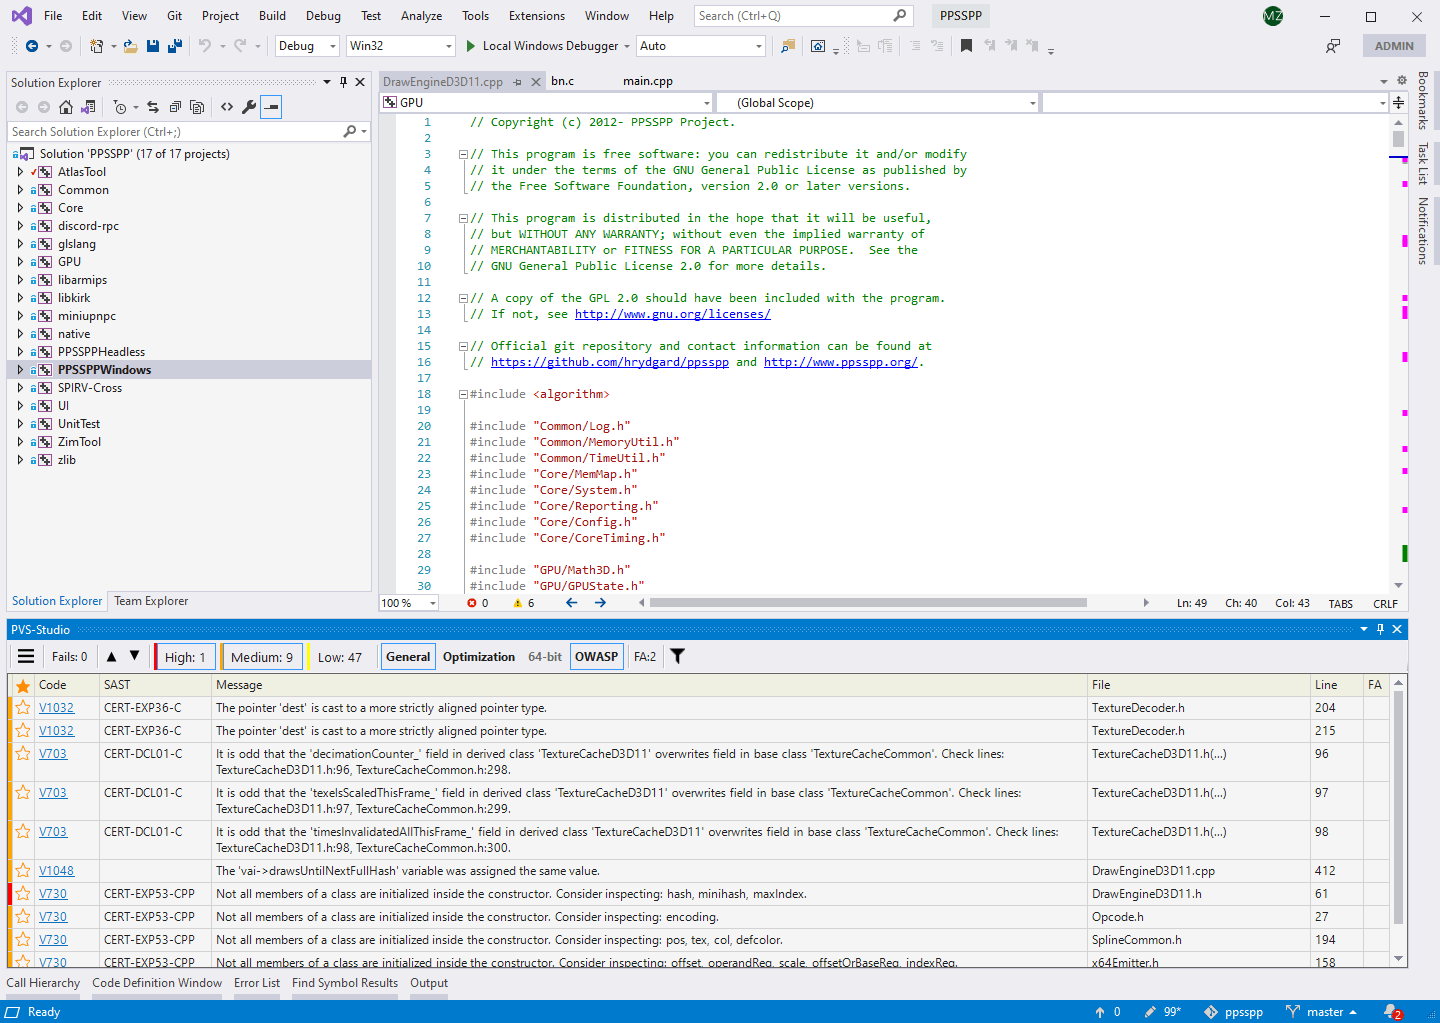The width and height of the screenshot is (1440, 1023).
Task: Click the ADMIN button
Action: coord(1394,46)
